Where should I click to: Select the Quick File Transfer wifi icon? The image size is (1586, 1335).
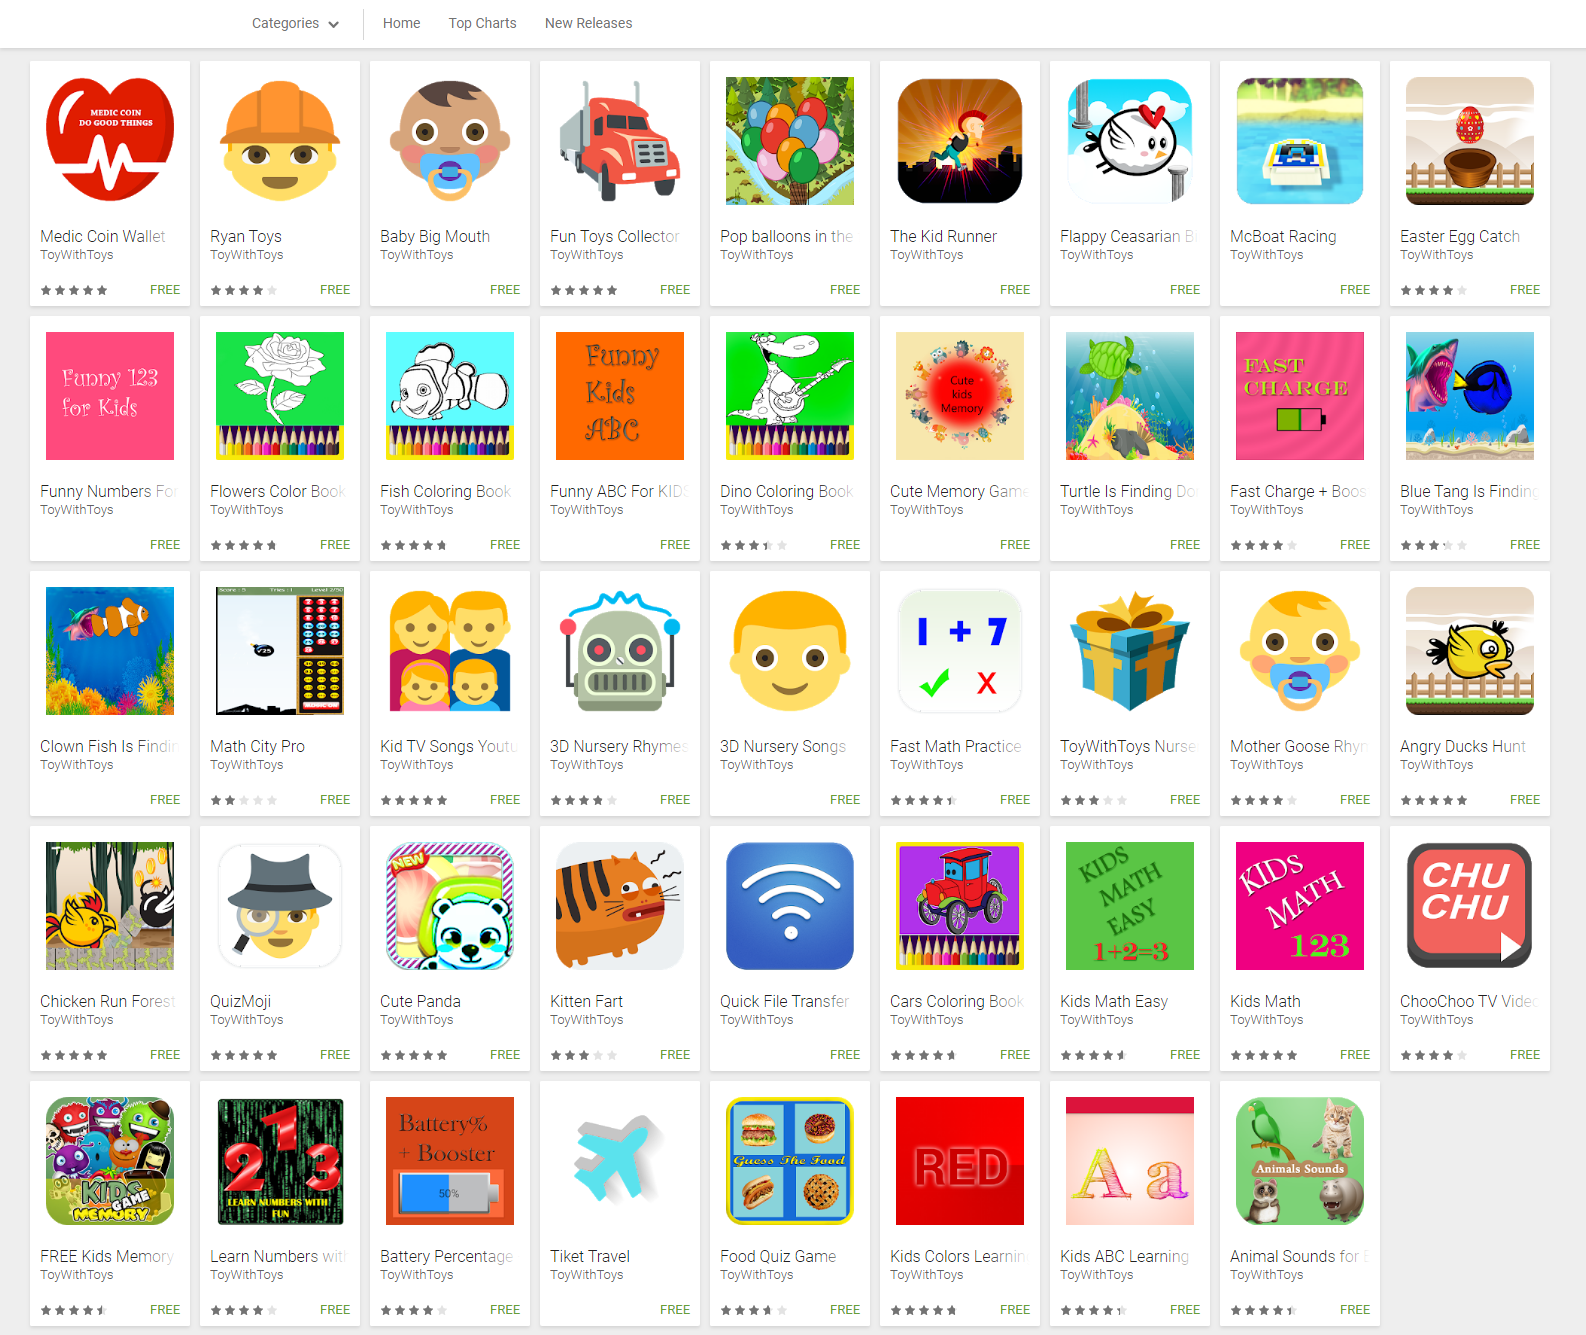790,906
